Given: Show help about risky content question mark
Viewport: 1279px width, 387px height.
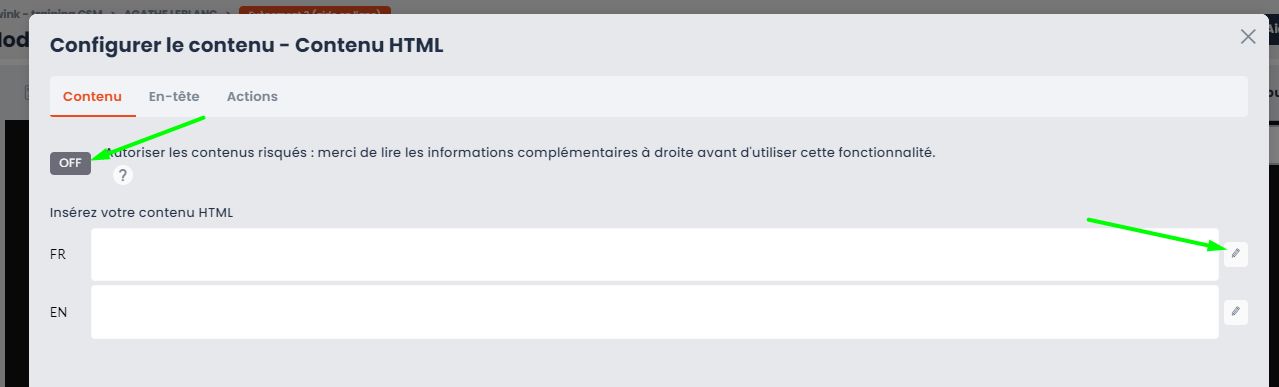Looking at the screenshot, I should (123, 176).
